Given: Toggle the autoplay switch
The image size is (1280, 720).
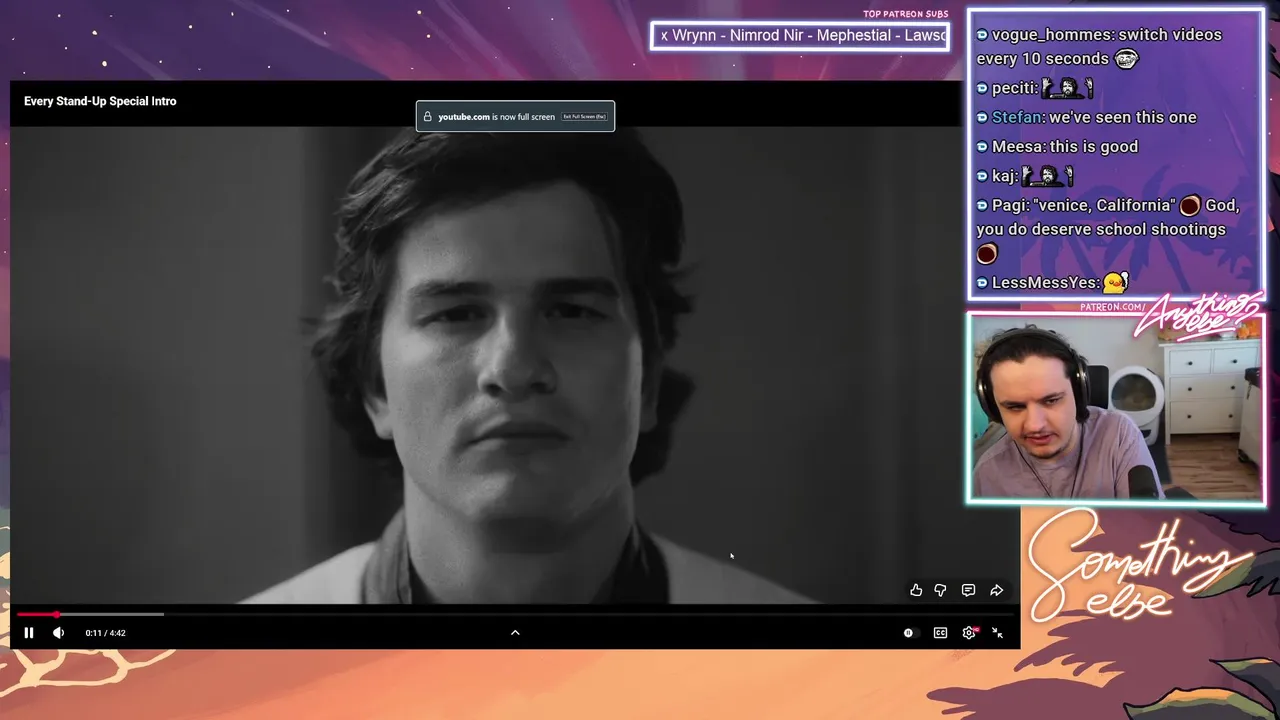Looking at the screenshot, I should 908,633.
